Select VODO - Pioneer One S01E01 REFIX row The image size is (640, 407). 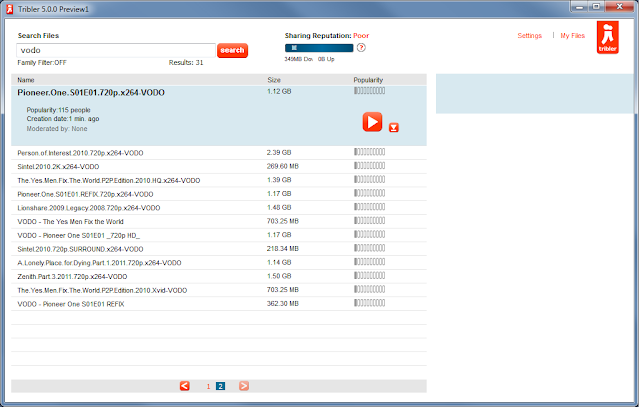219,304
